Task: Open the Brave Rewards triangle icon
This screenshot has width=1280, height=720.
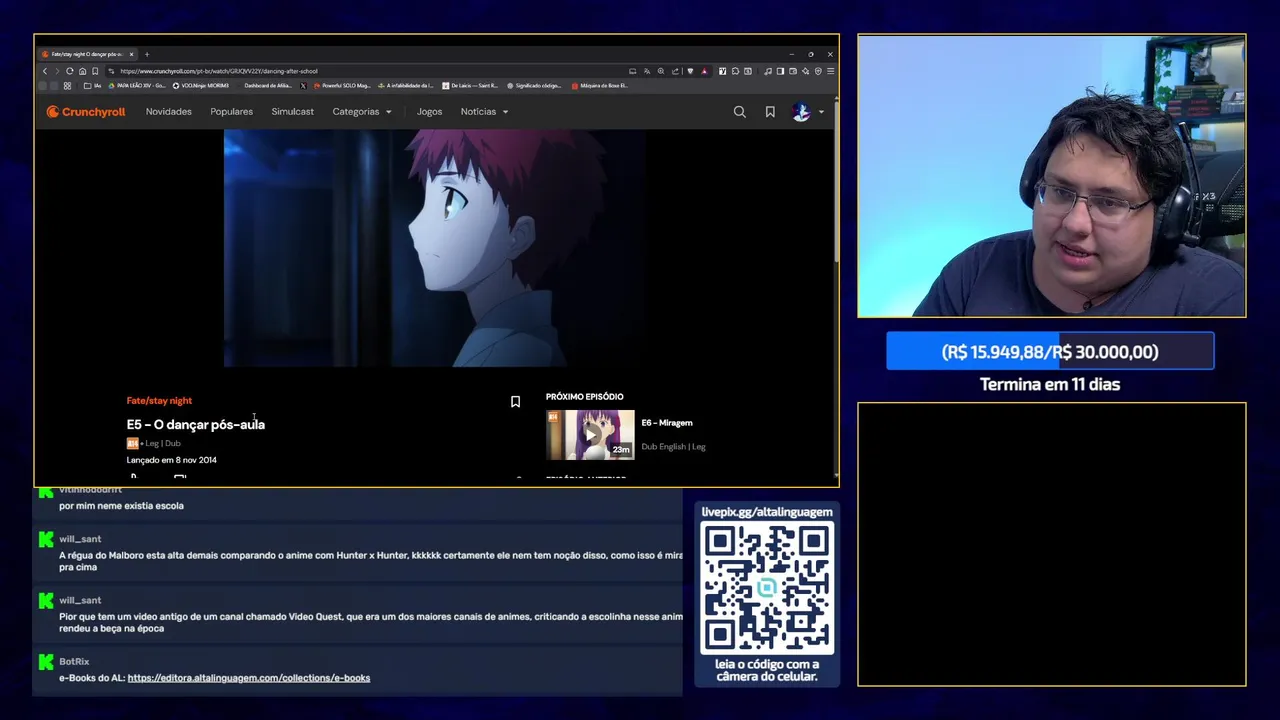Action: point(704,71)
